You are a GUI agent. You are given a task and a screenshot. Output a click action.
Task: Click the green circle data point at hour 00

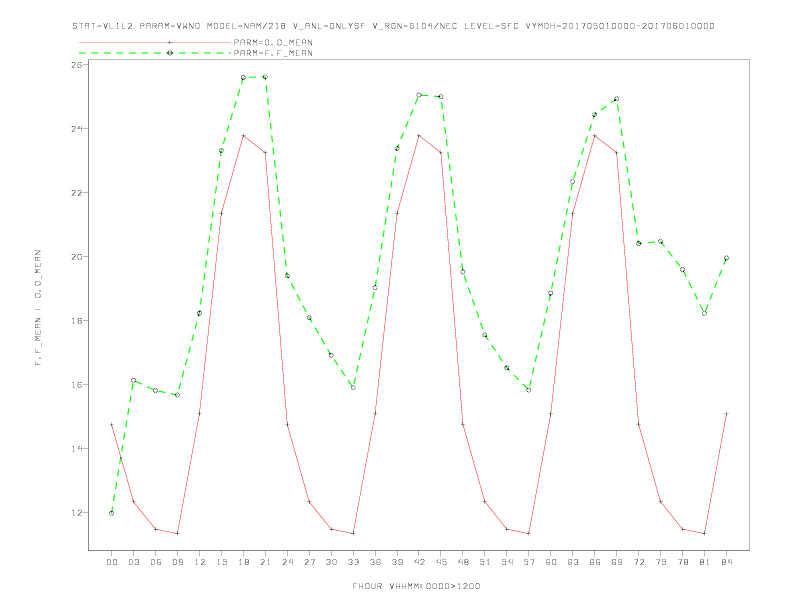(112, 513)
